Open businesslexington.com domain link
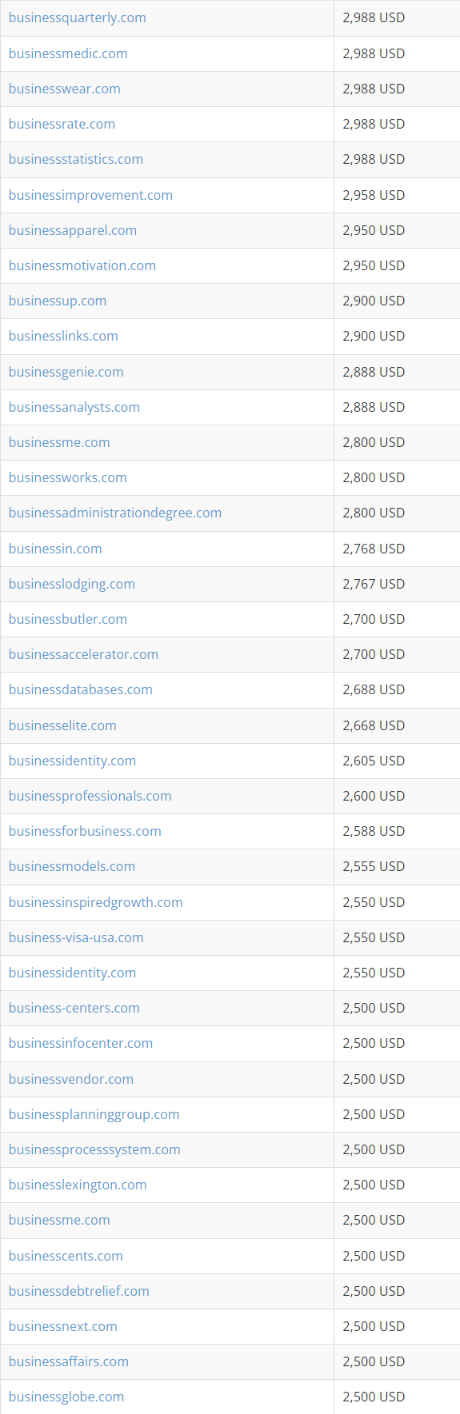The width and height of the screenshot is (460, 1414). (77, 1184)
